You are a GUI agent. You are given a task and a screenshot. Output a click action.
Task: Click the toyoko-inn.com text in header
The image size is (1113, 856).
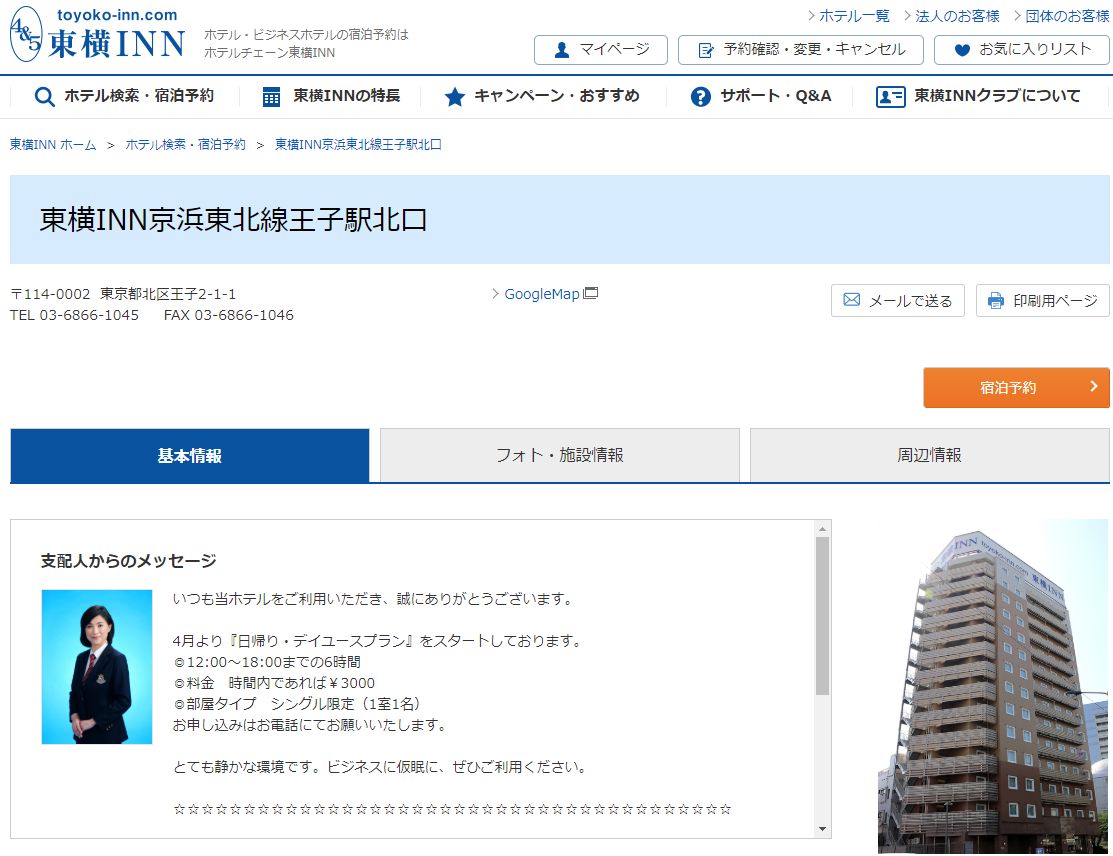[x=117, y=15]
